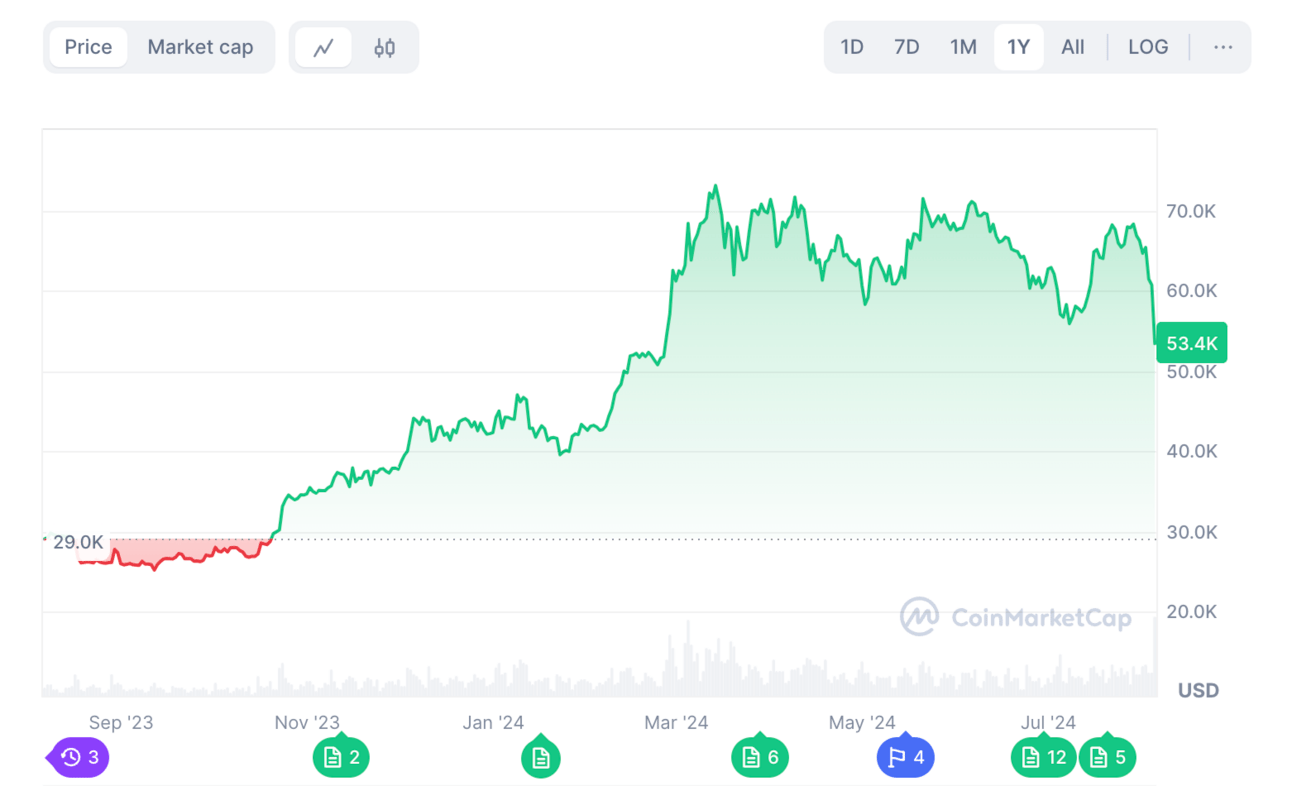Toggle LOG scale on the chart
Screen dimensions: 1292x786
1148,47
